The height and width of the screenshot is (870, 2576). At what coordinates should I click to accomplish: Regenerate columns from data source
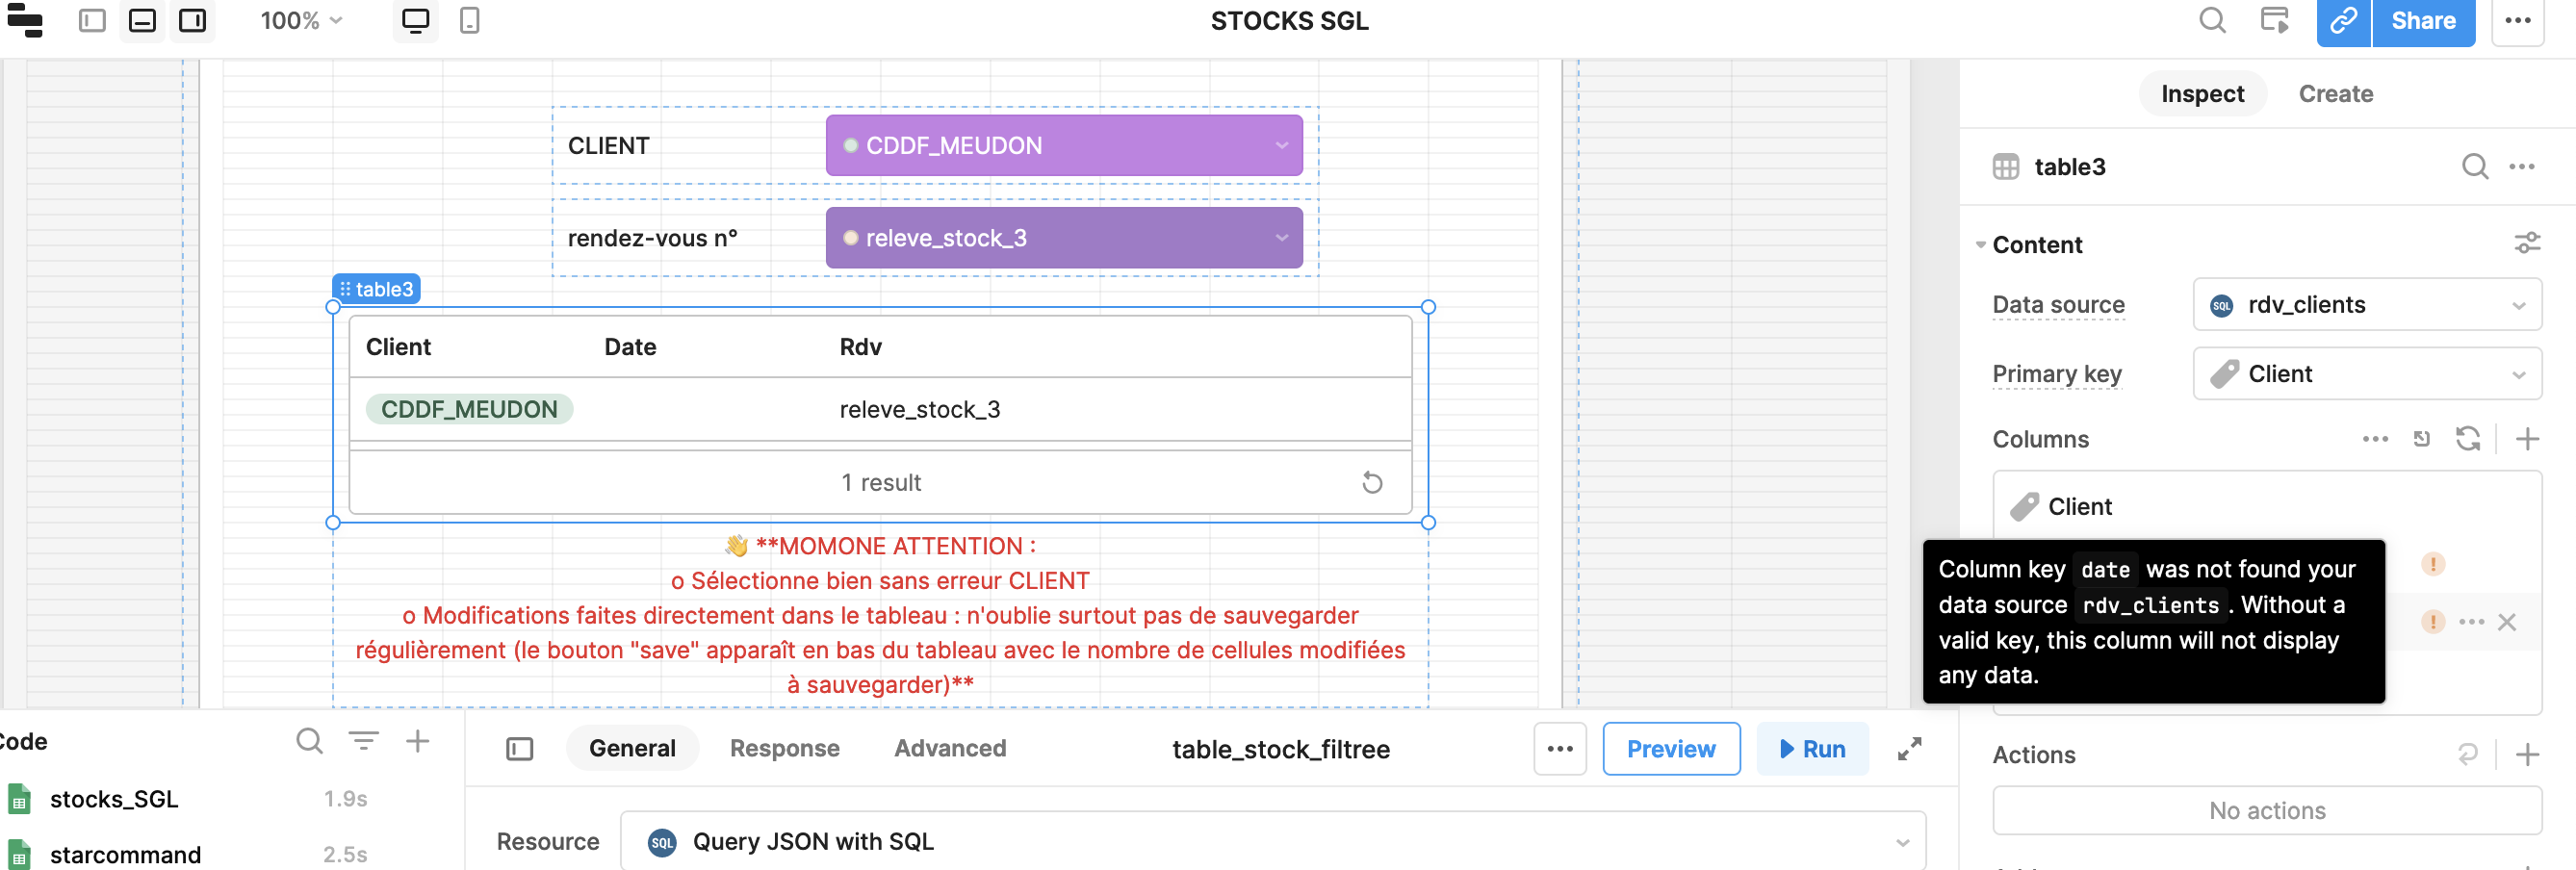(2467, 439)
